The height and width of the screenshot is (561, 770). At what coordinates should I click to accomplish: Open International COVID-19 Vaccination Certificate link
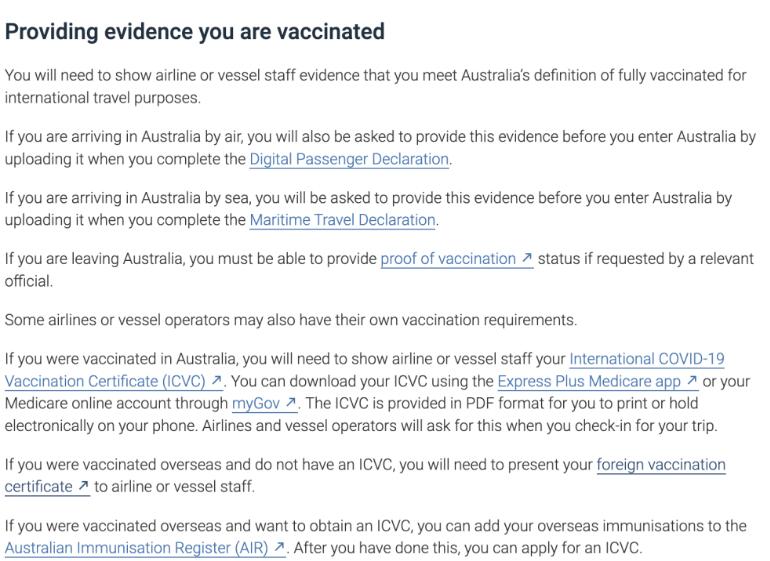[646, 359]
